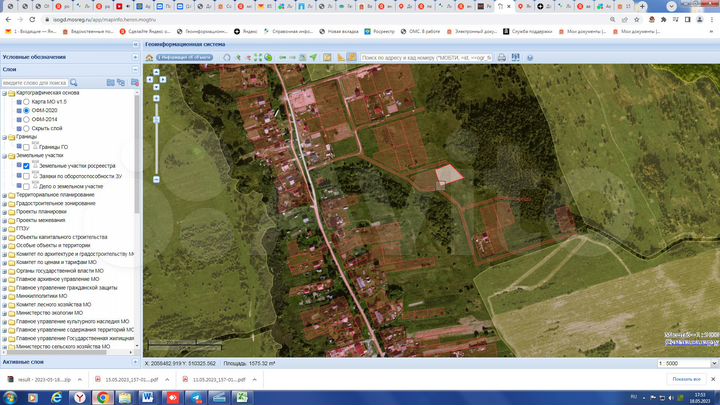
Task: Click the address and cadastral number search field
Action: click(425, 58)
